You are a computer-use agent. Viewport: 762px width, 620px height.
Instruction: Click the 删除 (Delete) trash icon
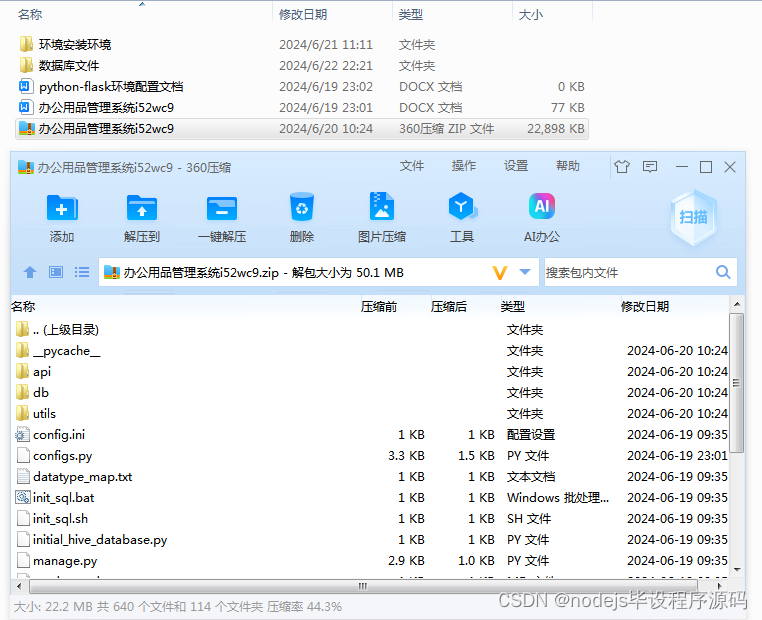click(x=302, y=207)
